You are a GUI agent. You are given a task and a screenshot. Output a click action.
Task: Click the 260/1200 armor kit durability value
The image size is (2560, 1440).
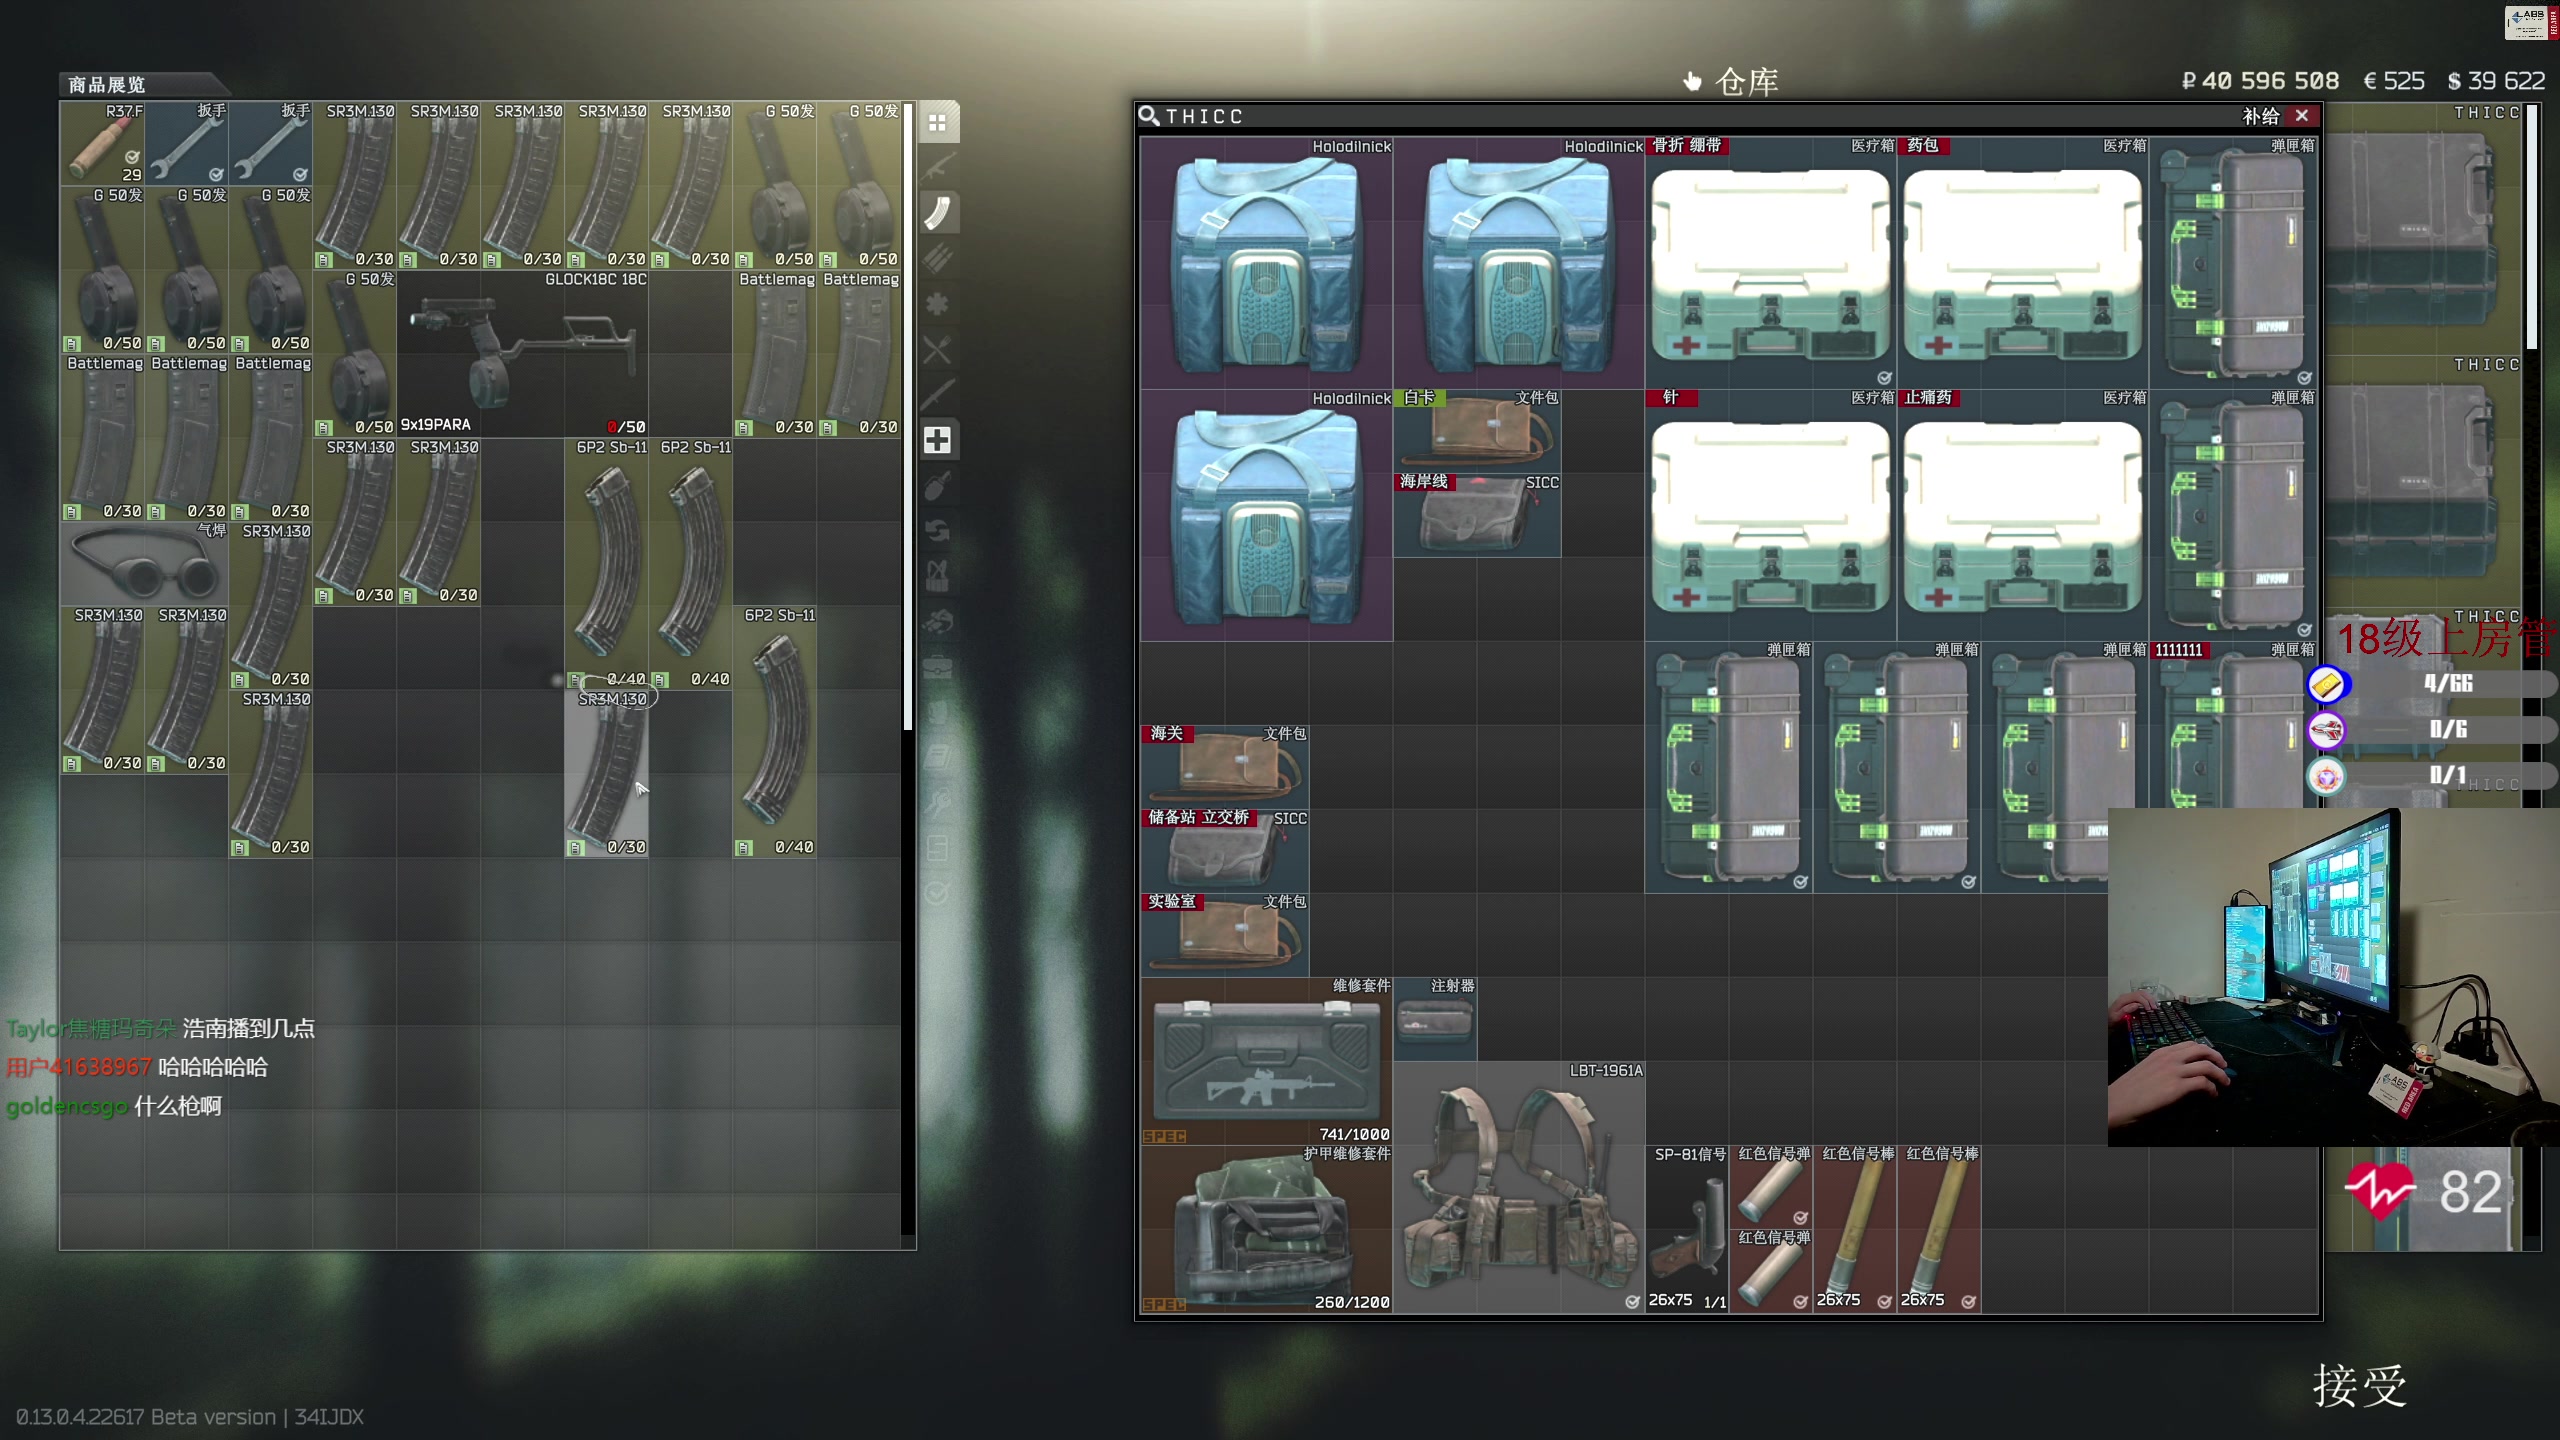(x=1352, y=1302)
